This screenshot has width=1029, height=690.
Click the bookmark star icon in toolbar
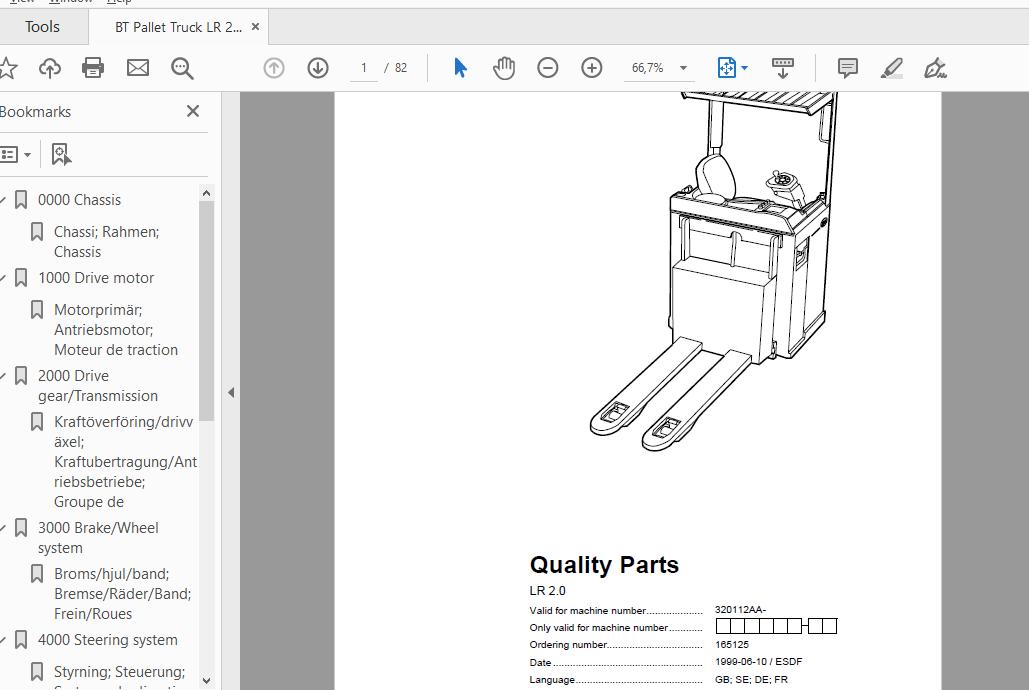pyautogui.click(x=7, y=68)
